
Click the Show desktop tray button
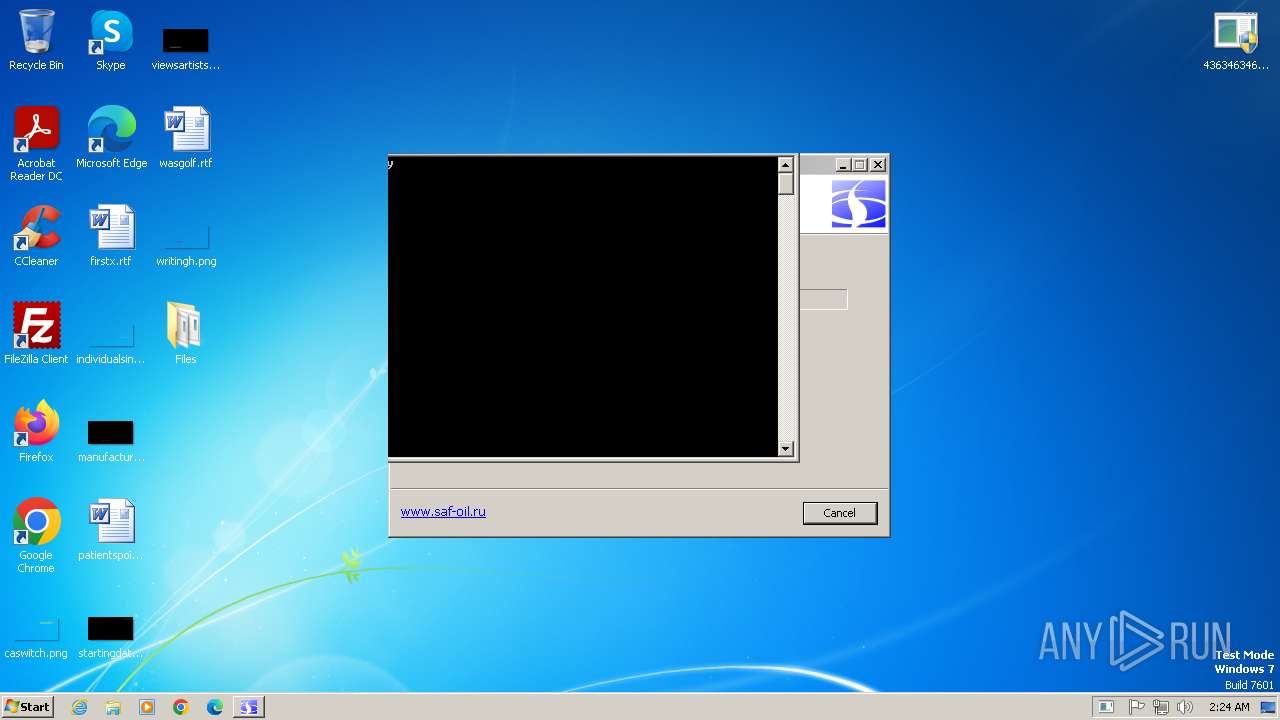tap(1269, 707)
